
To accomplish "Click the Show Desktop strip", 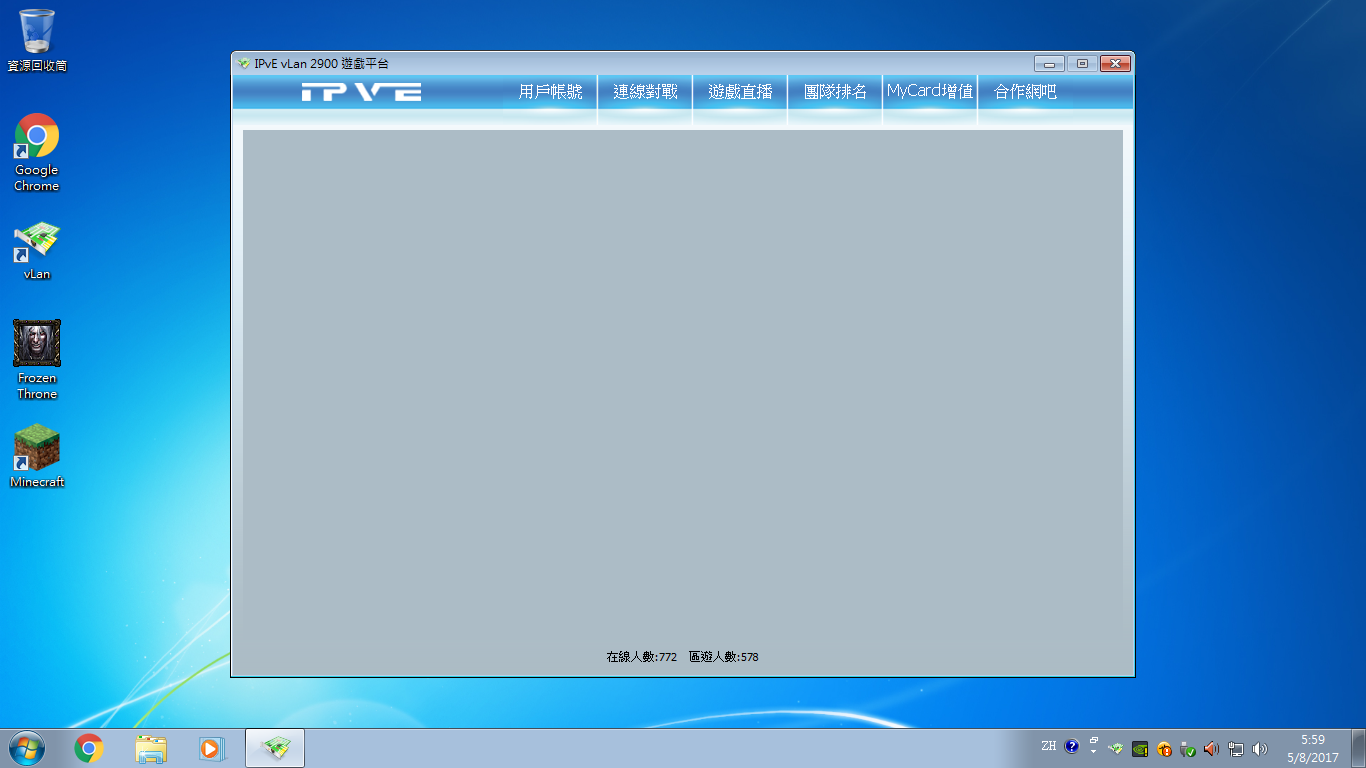I will (x=1358, y=748).
